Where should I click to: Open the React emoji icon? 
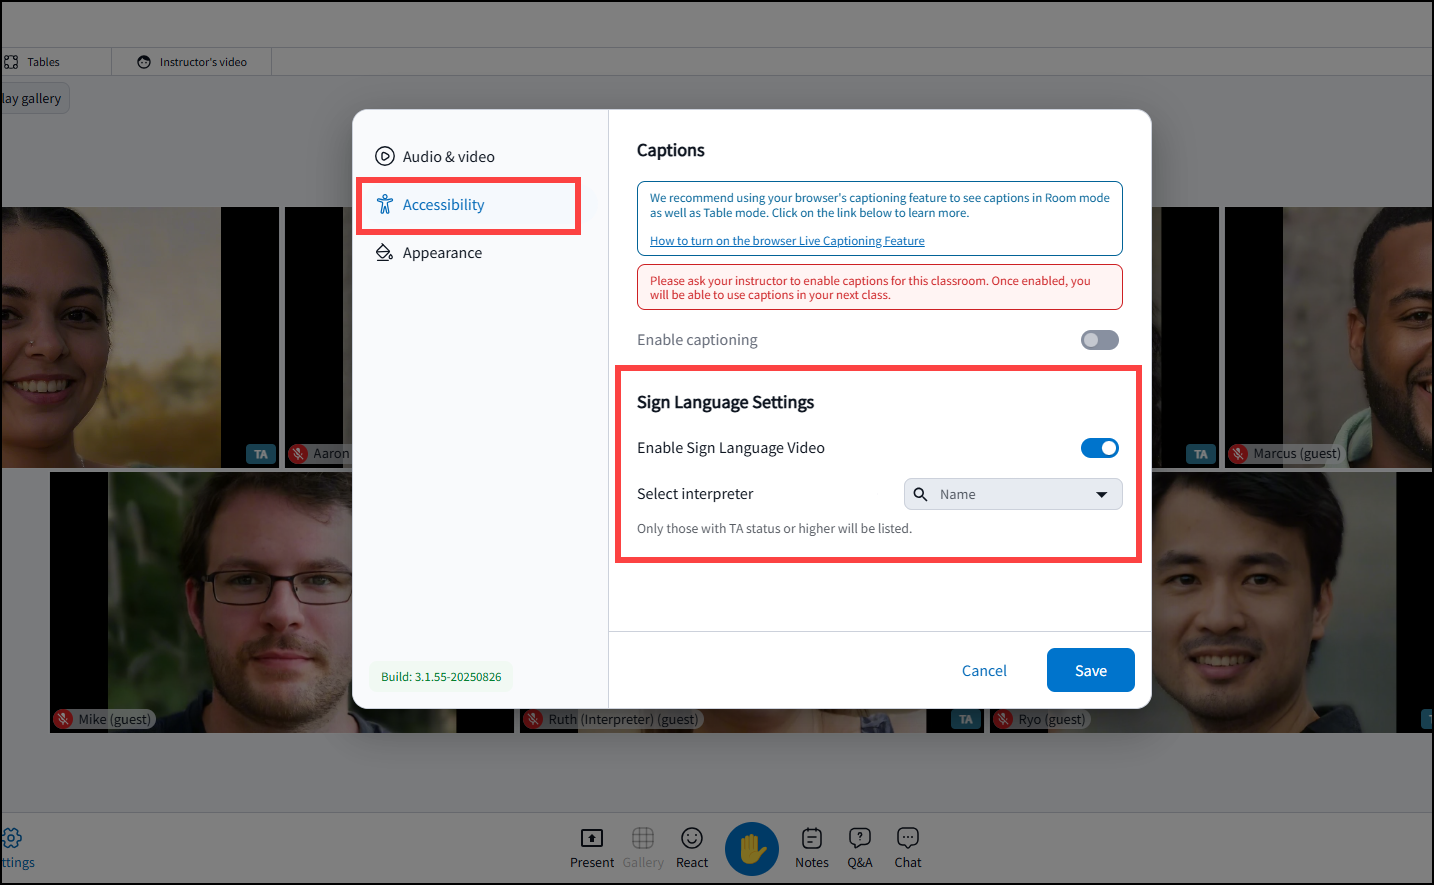[692, 838]
